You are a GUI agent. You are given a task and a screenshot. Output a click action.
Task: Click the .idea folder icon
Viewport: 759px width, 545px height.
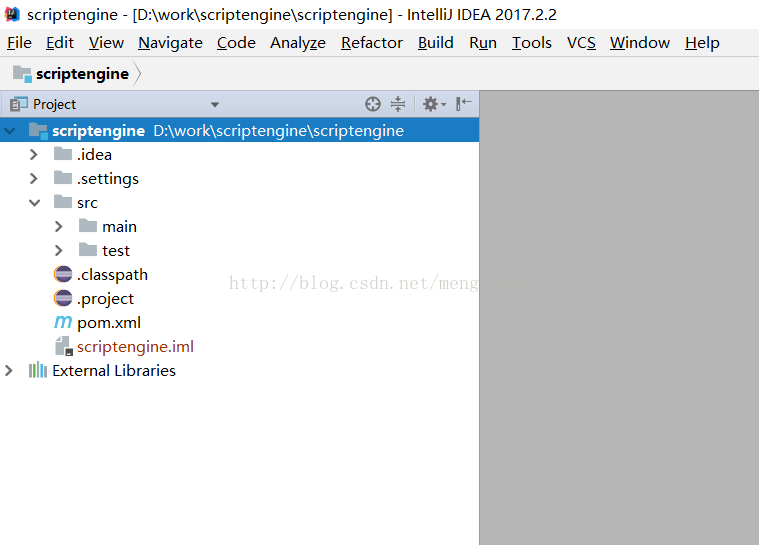tap(63, 154)
